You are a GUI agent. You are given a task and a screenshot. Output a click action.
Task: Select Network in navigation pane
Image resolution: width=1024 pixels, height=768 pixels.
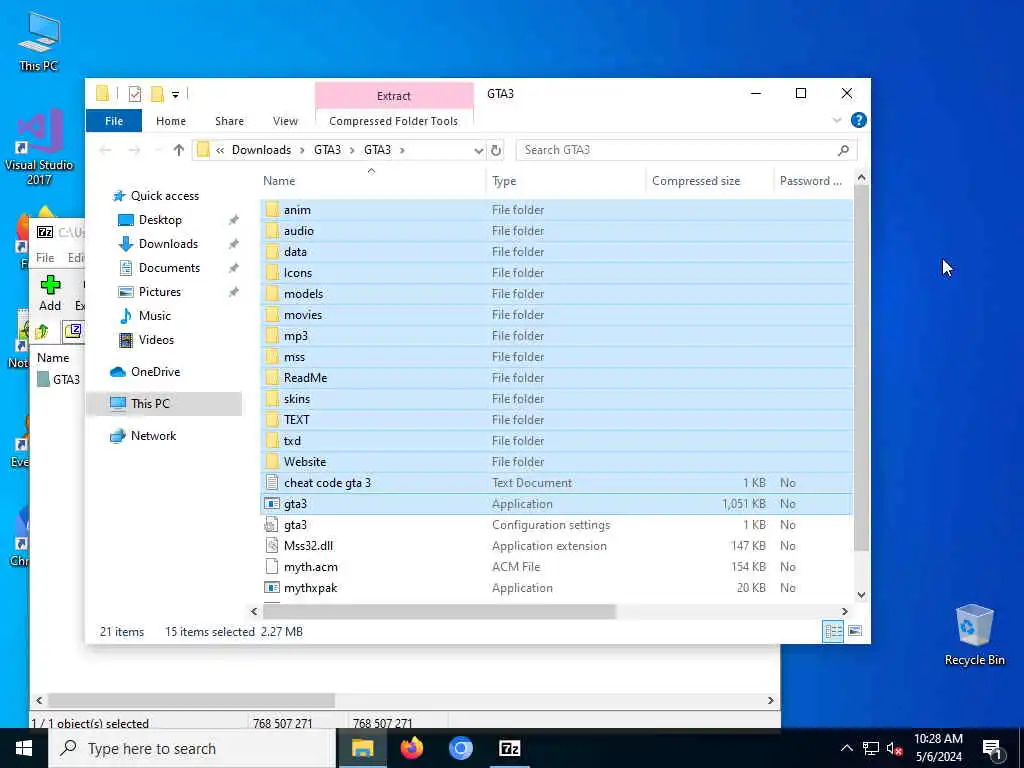153,436
